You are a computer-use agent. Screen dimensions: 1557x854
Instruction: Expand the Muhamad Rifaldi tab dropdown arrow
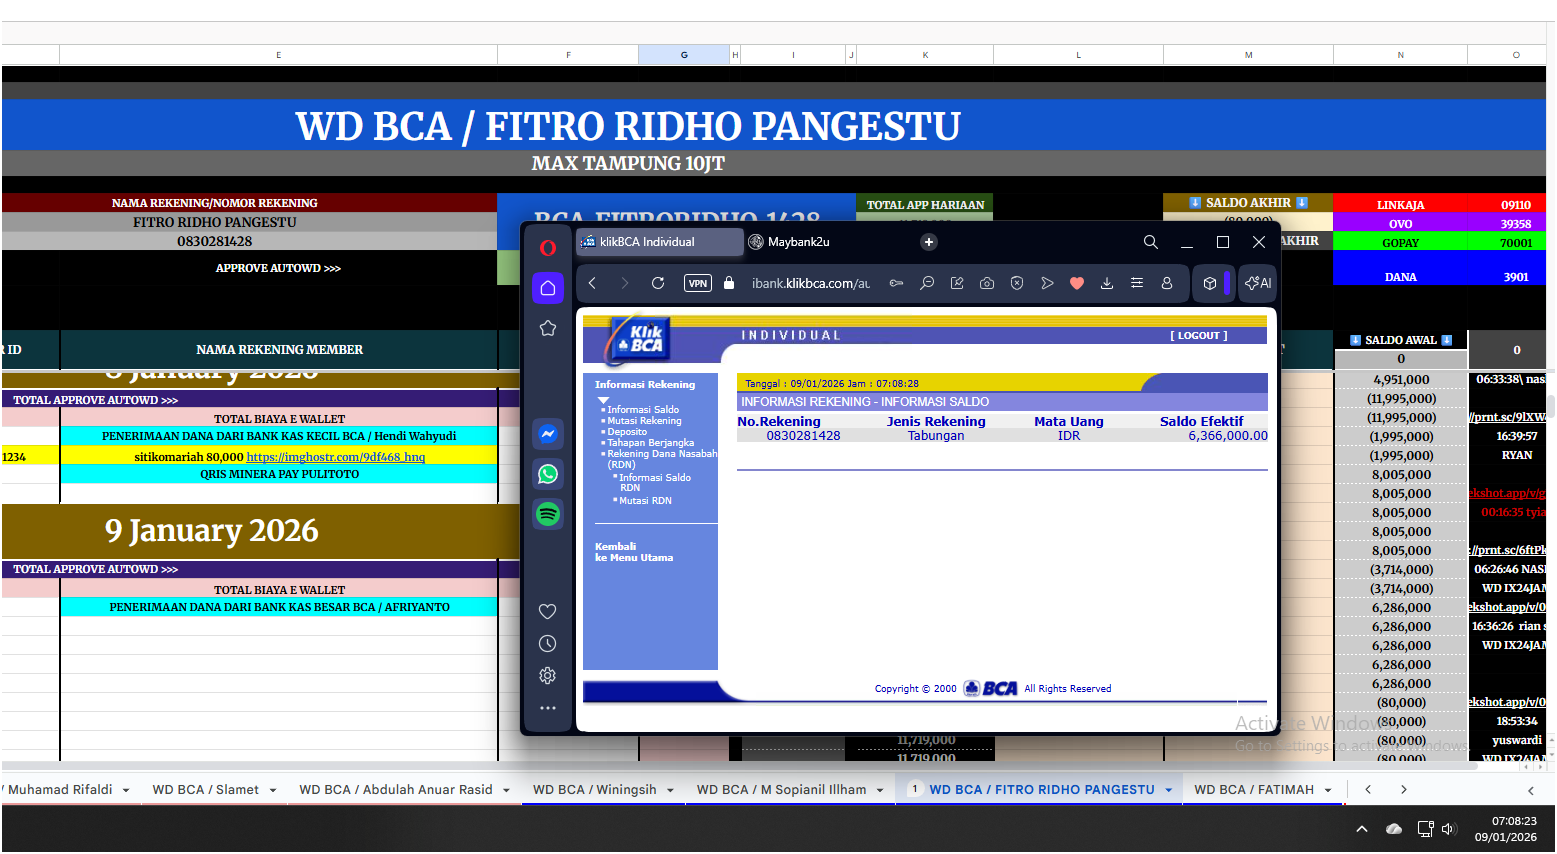126,790
